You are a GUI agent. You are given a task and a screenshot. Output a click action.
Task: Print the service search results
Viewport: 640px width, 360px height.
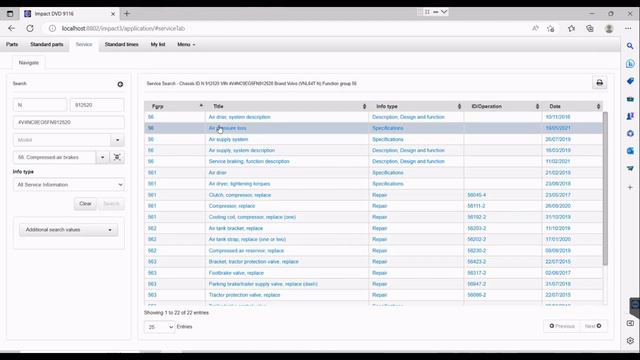(599, 83)
